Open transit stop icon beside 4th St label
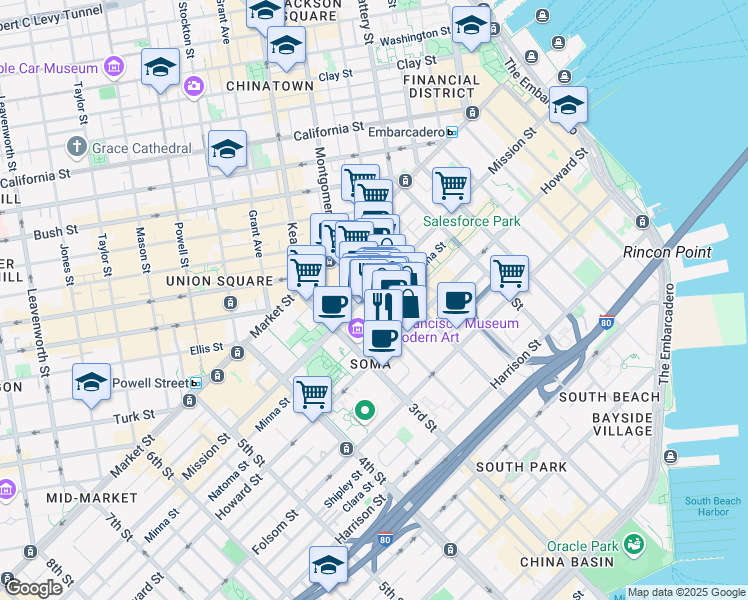 pos(346,448)
